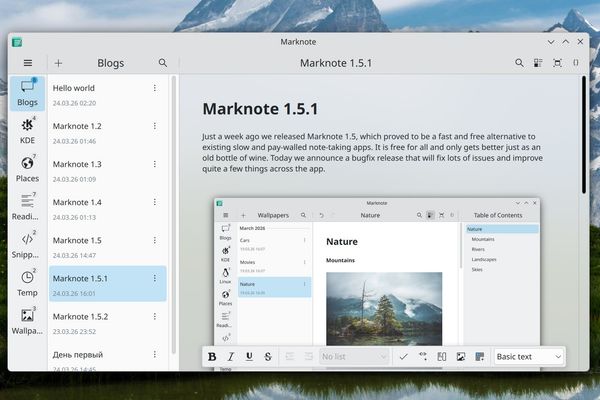The width and height of the screenshot is (600, 400).
Task: Toggle bold formatting
Action: 212,357
